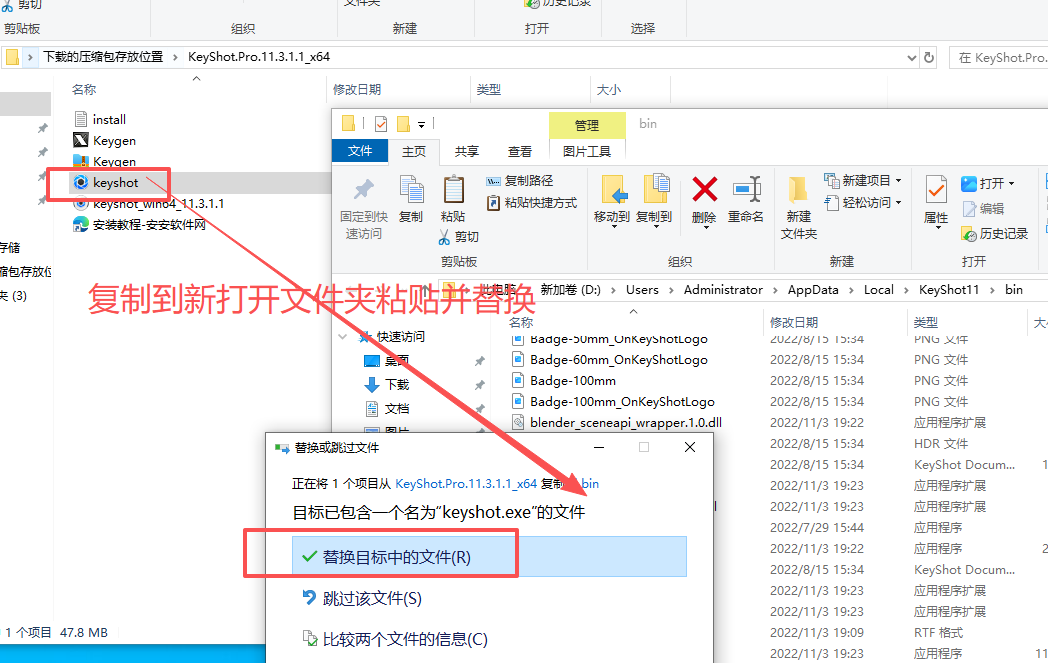Collapse the Quick access (快速访问) tree node
Viewport: 1048px width, 663px height.
(x=343, y=336)
